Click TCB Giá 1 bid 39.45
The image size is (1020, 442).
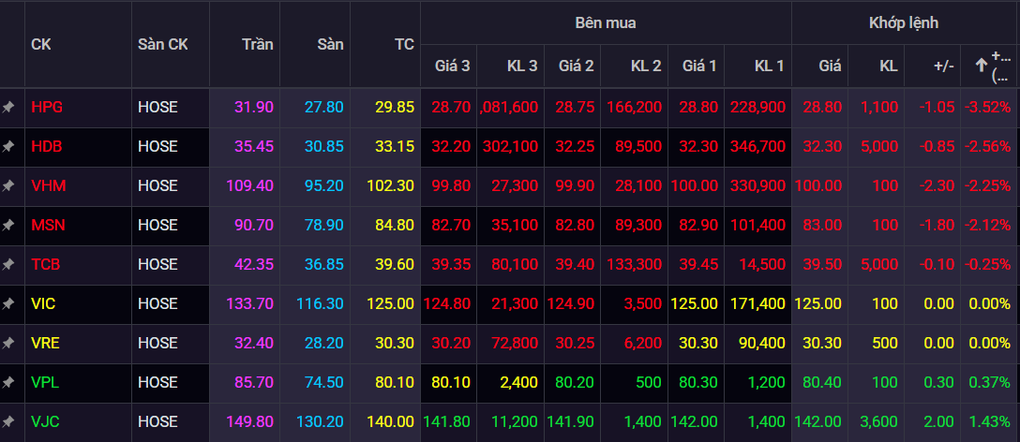tap(699, 264)
